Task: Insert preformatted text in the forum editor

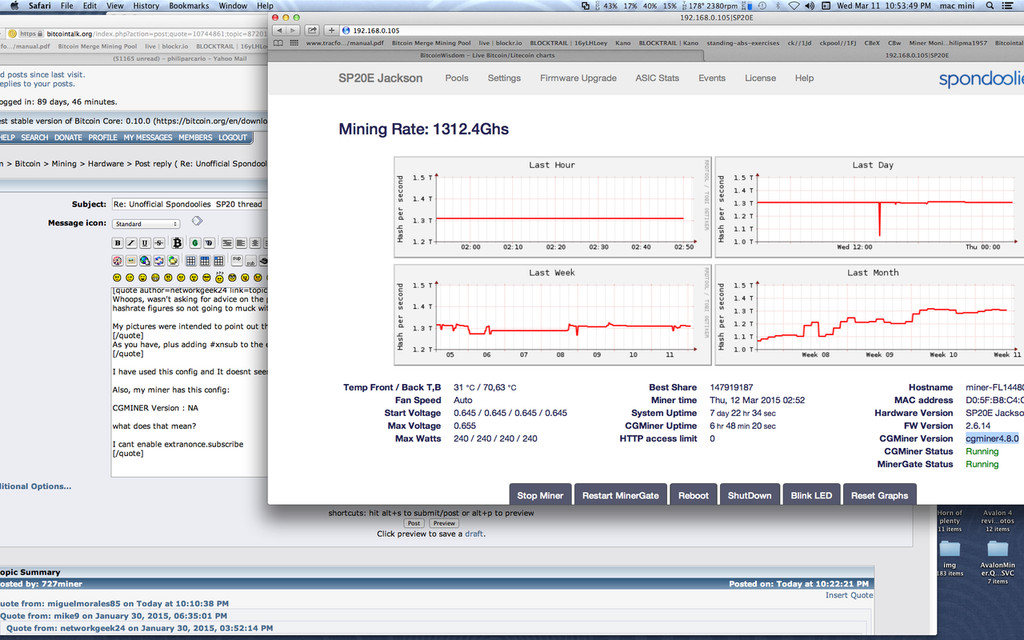Action: 227,243
